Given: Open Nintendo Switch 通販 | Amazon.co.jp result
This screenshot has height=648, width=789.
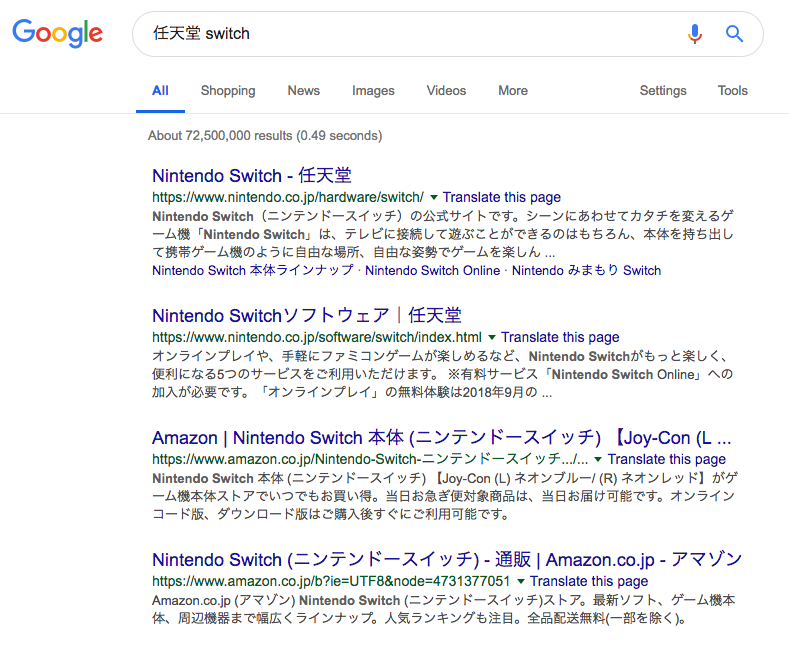Looking at the screenshot, I should pos(447,559).
